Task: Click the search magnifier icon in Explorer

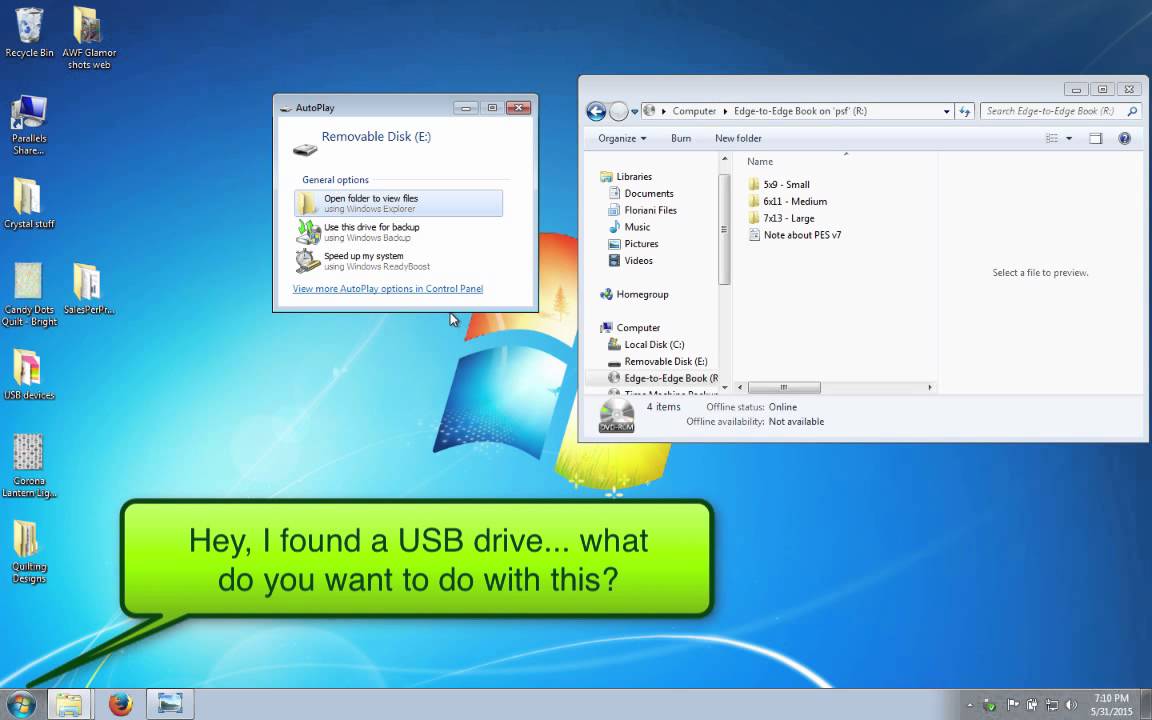Action: point(1132,112)
